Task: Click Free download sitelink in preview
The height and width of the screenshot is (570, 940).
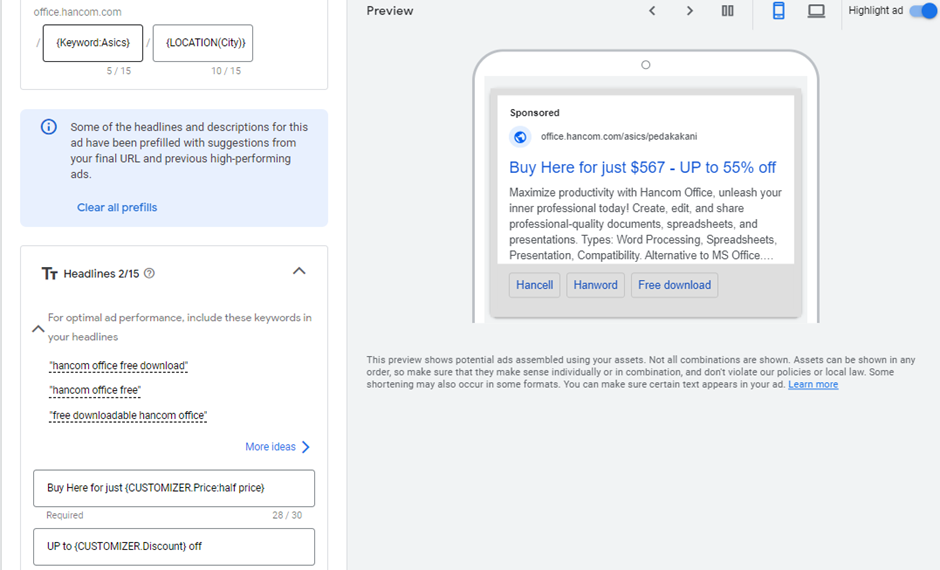Action: [x=674, y=285]
